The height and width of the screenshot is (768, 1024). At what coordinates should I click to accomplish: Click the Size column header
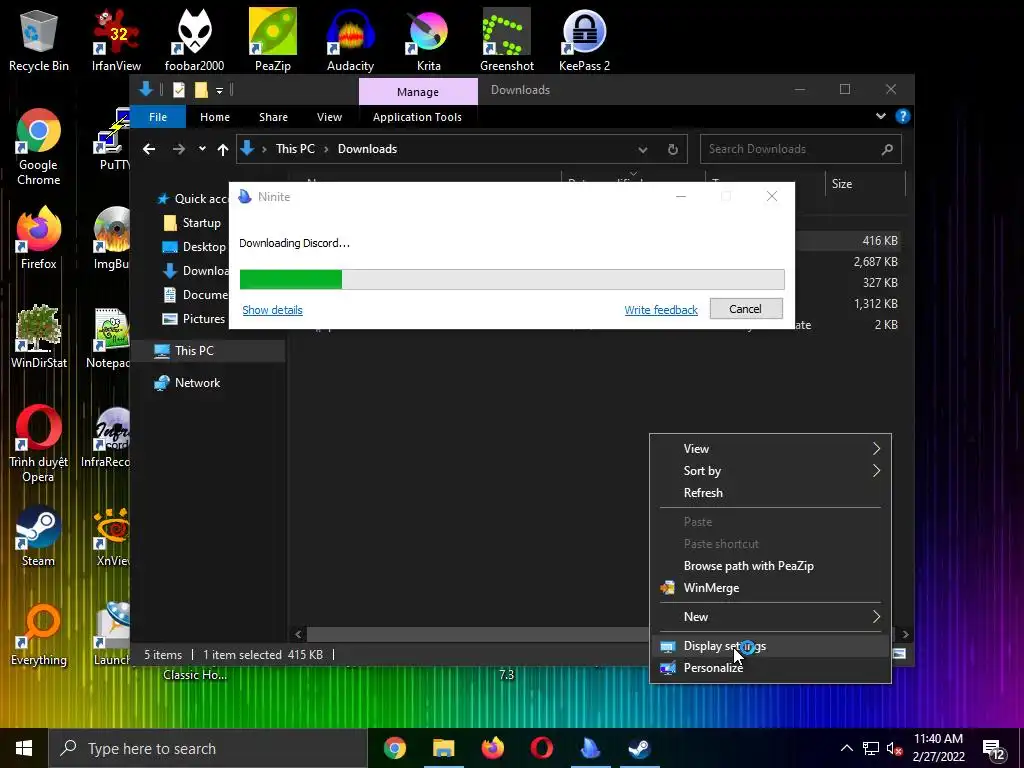pos(865,184)
